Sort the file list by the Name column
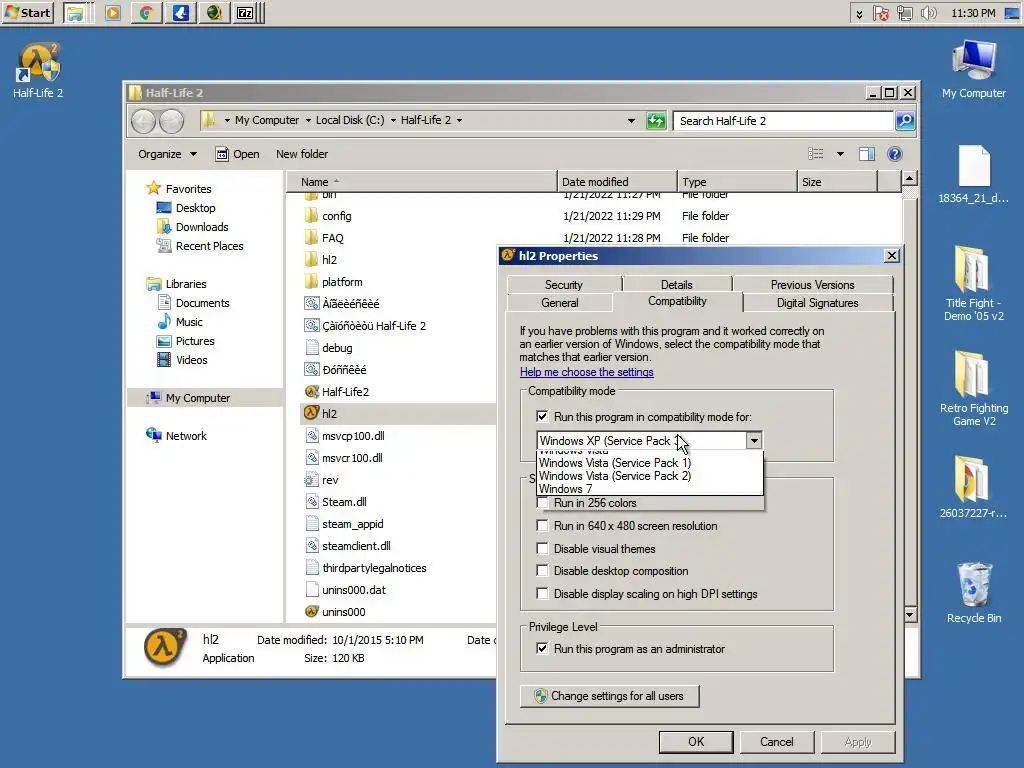 [421, 182]
